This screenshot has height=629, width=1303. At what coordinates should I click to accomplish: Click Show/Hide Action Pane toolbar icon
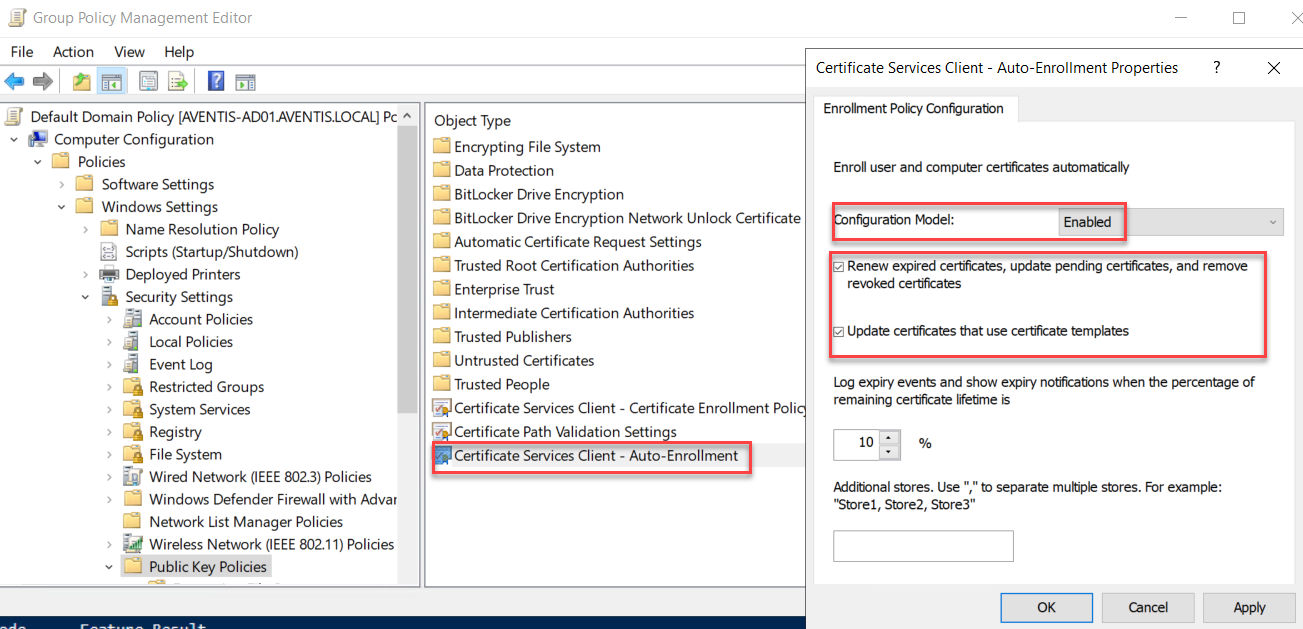245,81
